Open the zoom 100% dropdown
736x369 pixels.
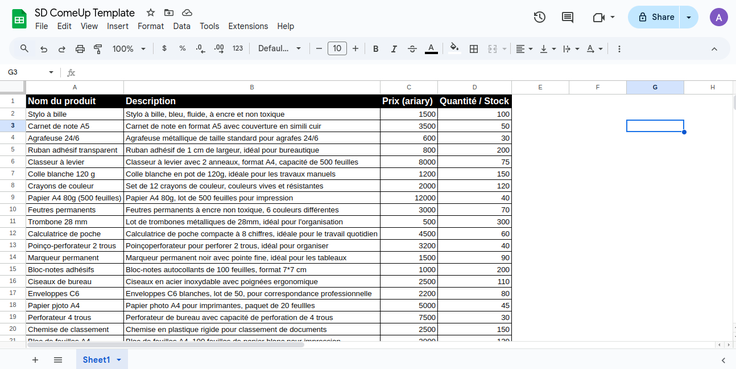click(129, 49)
